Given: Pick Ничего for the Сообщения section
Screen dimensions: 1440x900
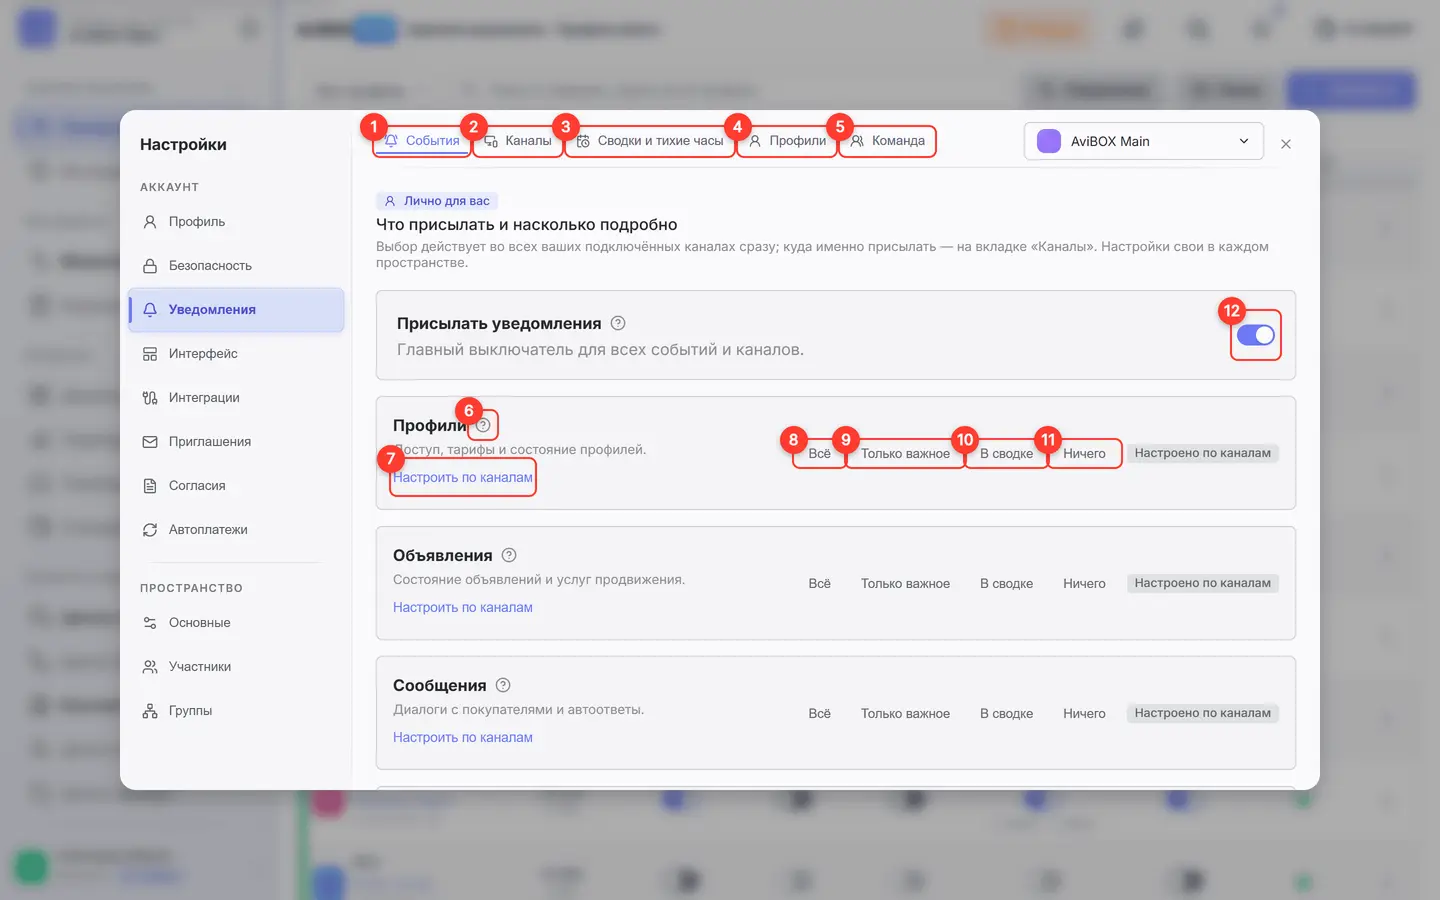Looking at the screenshot, I should click(x=1084, y=714).
